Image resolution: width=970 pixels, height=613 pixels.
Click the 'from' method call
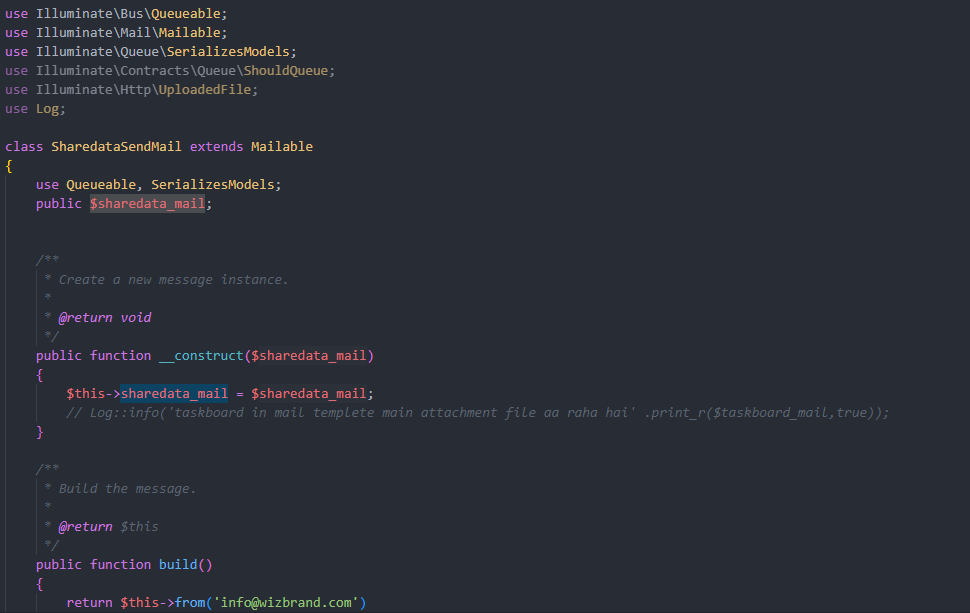189,603
